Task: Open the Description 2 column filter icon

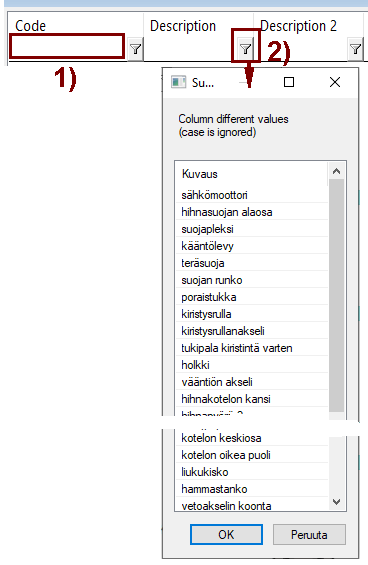Action: (355, 49)
